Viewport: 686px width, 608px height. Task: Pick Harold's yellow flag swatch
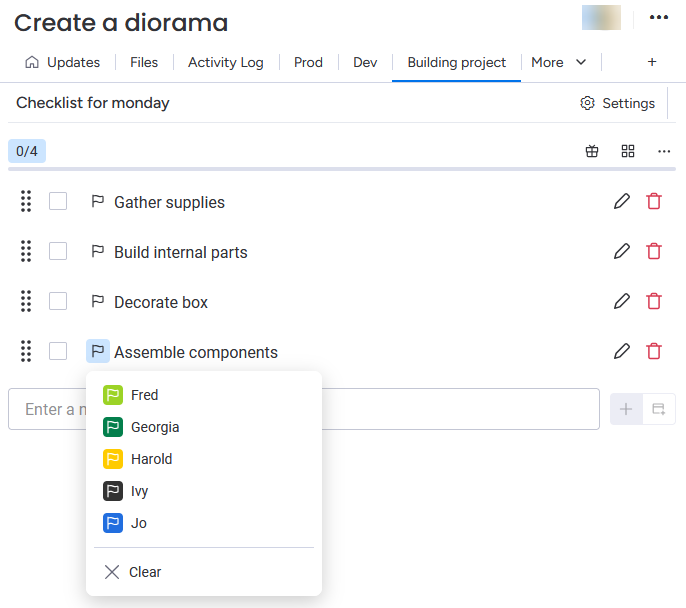tap(113, 459)
